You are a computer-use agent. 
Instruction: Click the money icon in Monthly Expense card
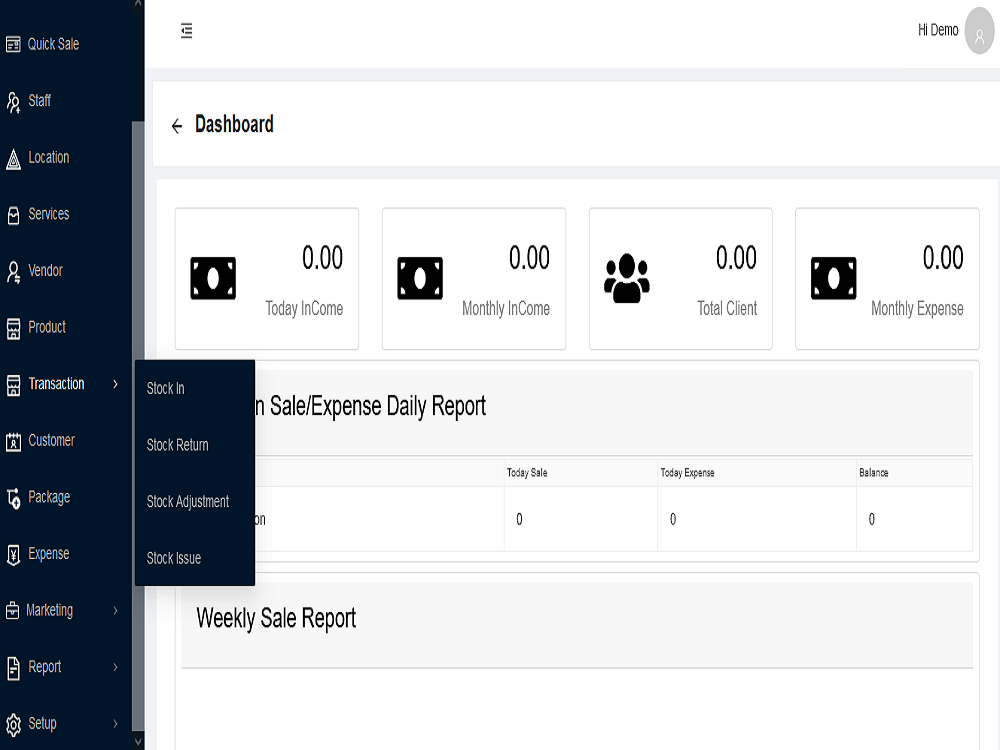click(x=834, y=279)
